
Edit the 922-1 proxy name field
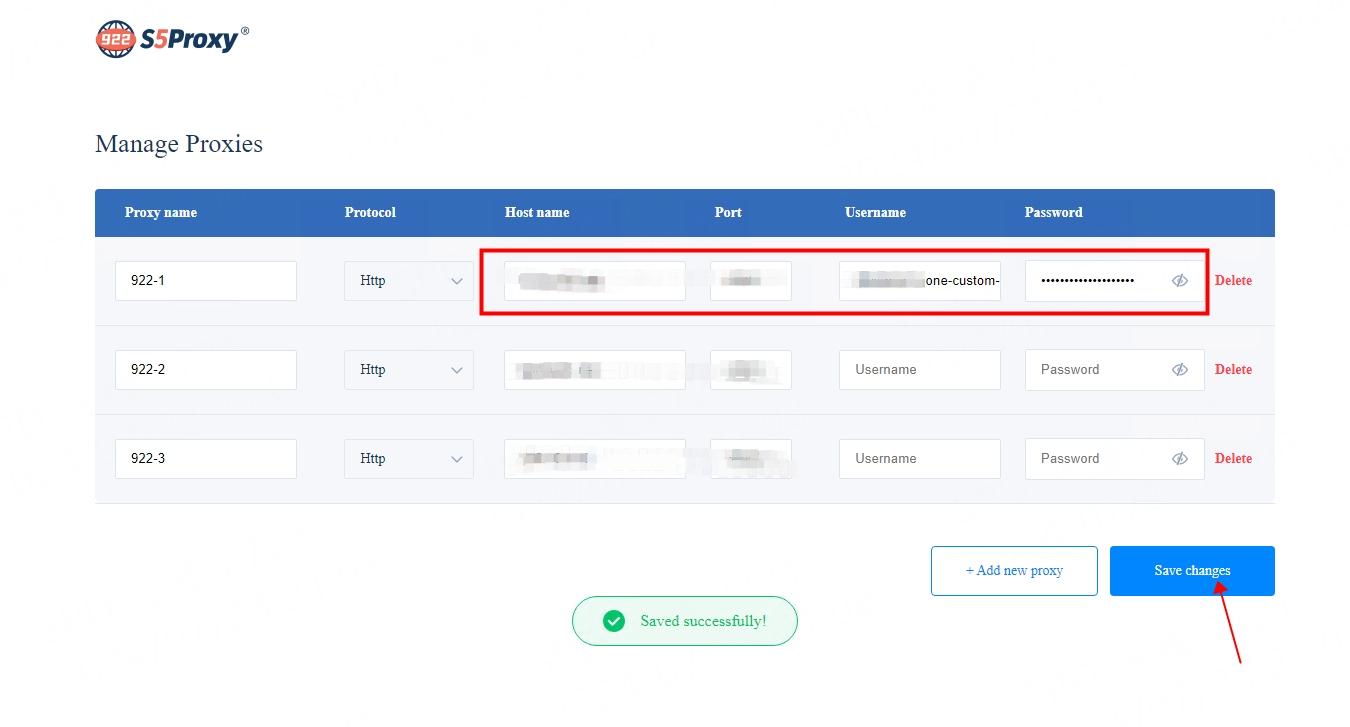[205, 281]
